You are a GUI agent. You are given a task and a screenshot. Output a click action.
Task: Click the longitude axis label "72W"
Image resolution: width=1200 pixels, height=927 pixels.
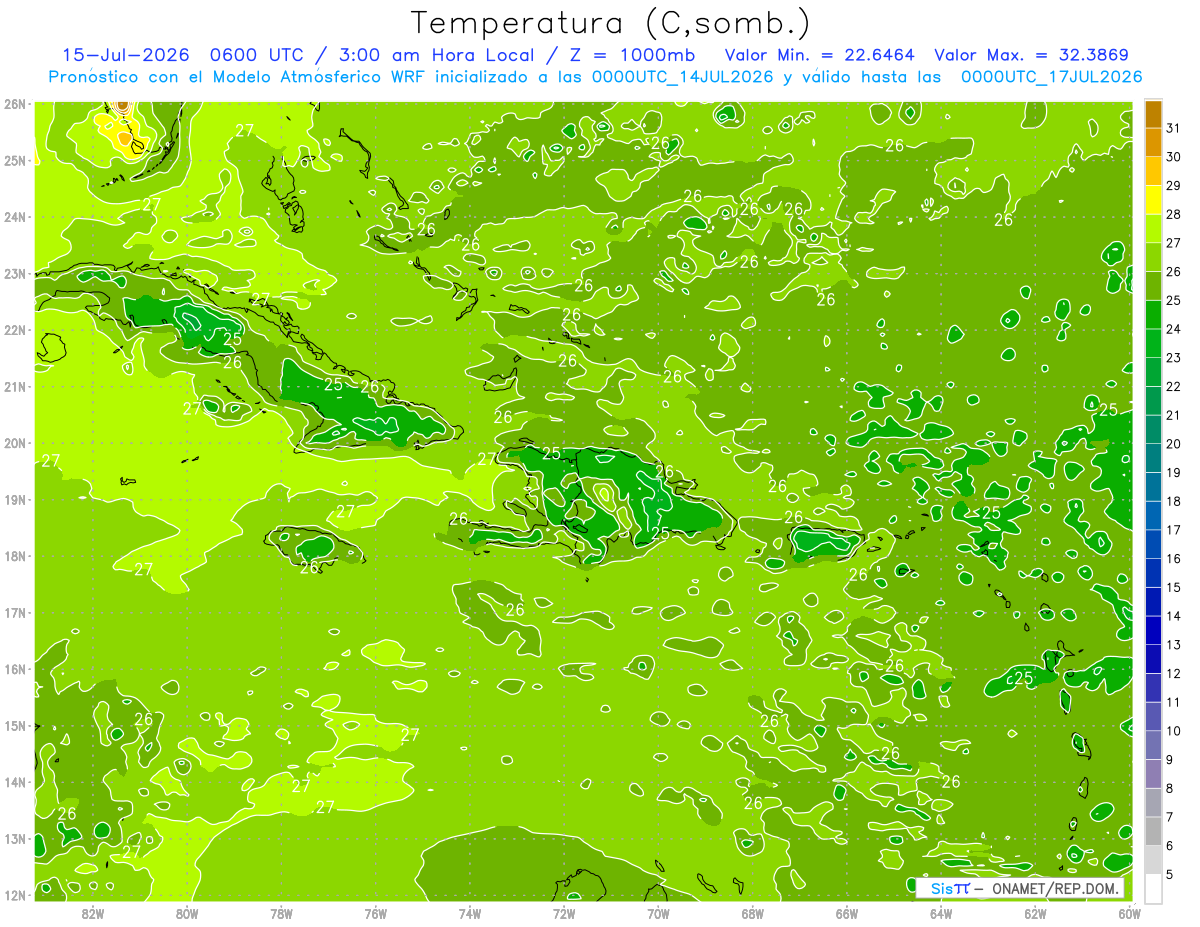coord(564,913)
